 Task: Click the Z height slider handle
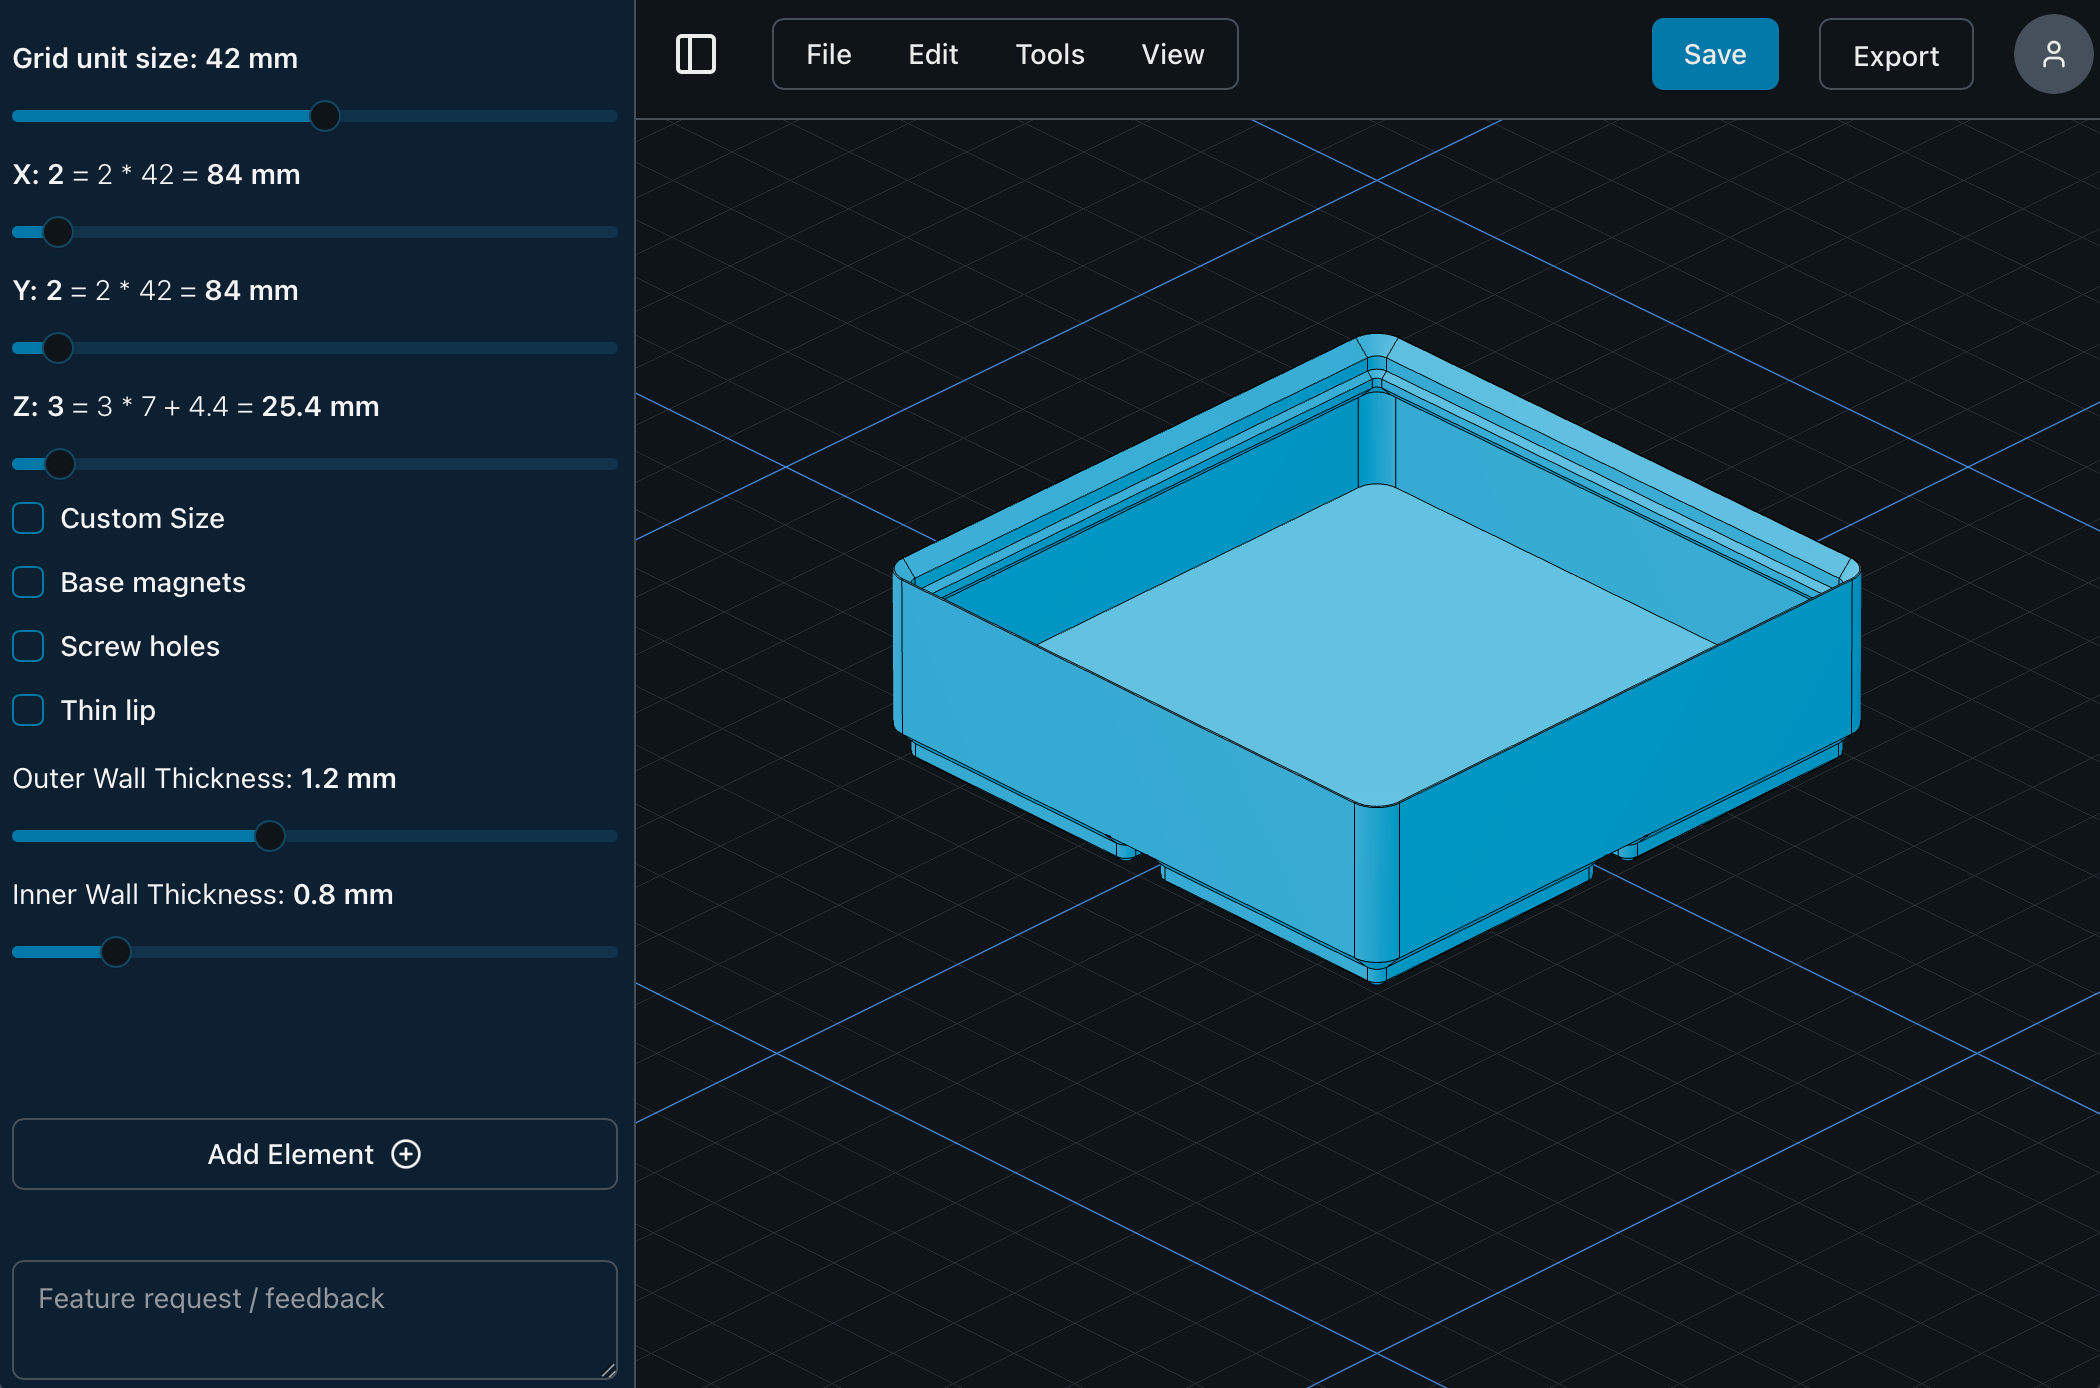point(60,464)
